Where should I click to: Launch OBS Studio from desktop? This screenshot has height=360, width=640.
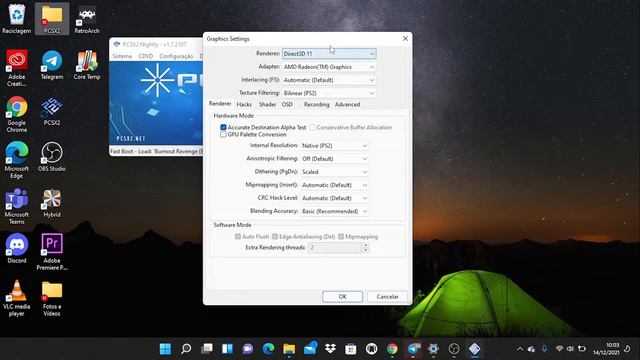pos(52,157)
